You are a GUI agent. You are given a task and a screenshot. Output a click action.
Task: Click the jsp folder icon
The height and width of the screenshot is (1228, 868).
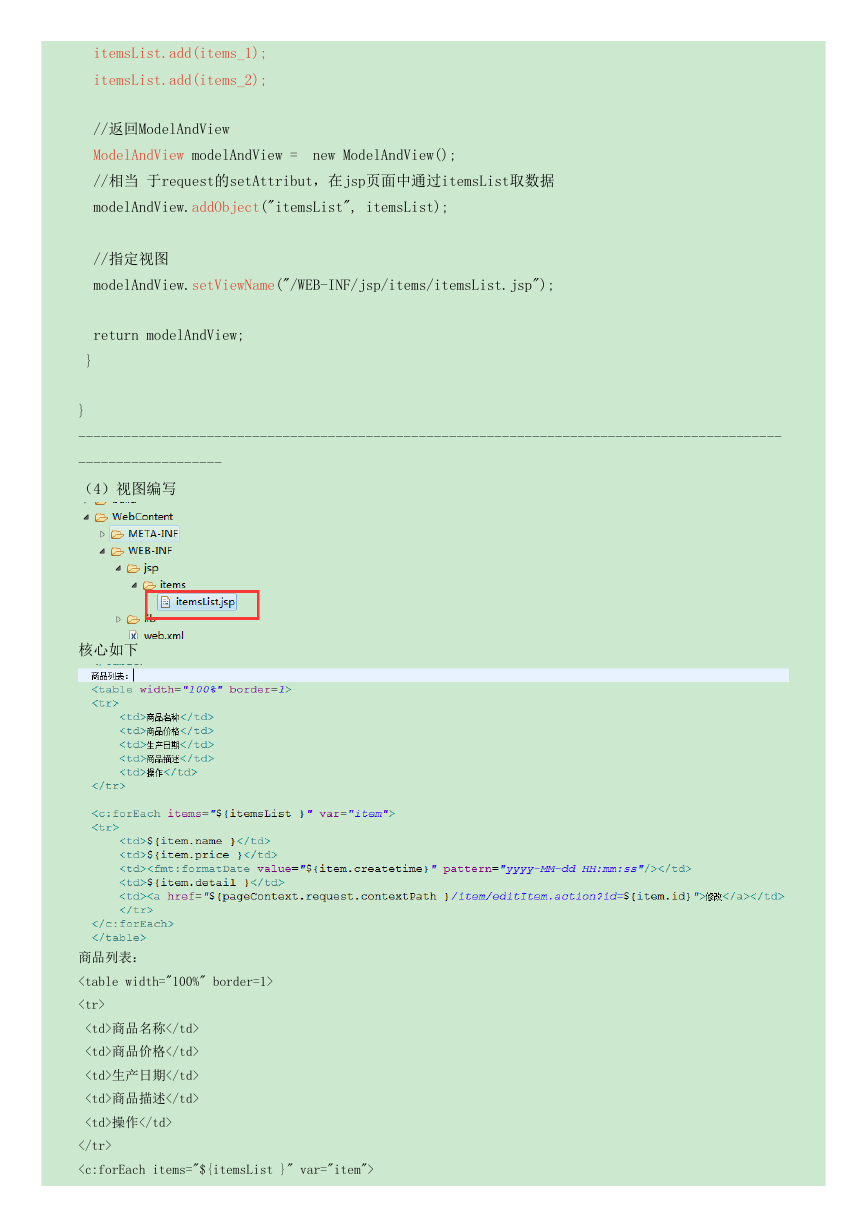pos(133,568)
